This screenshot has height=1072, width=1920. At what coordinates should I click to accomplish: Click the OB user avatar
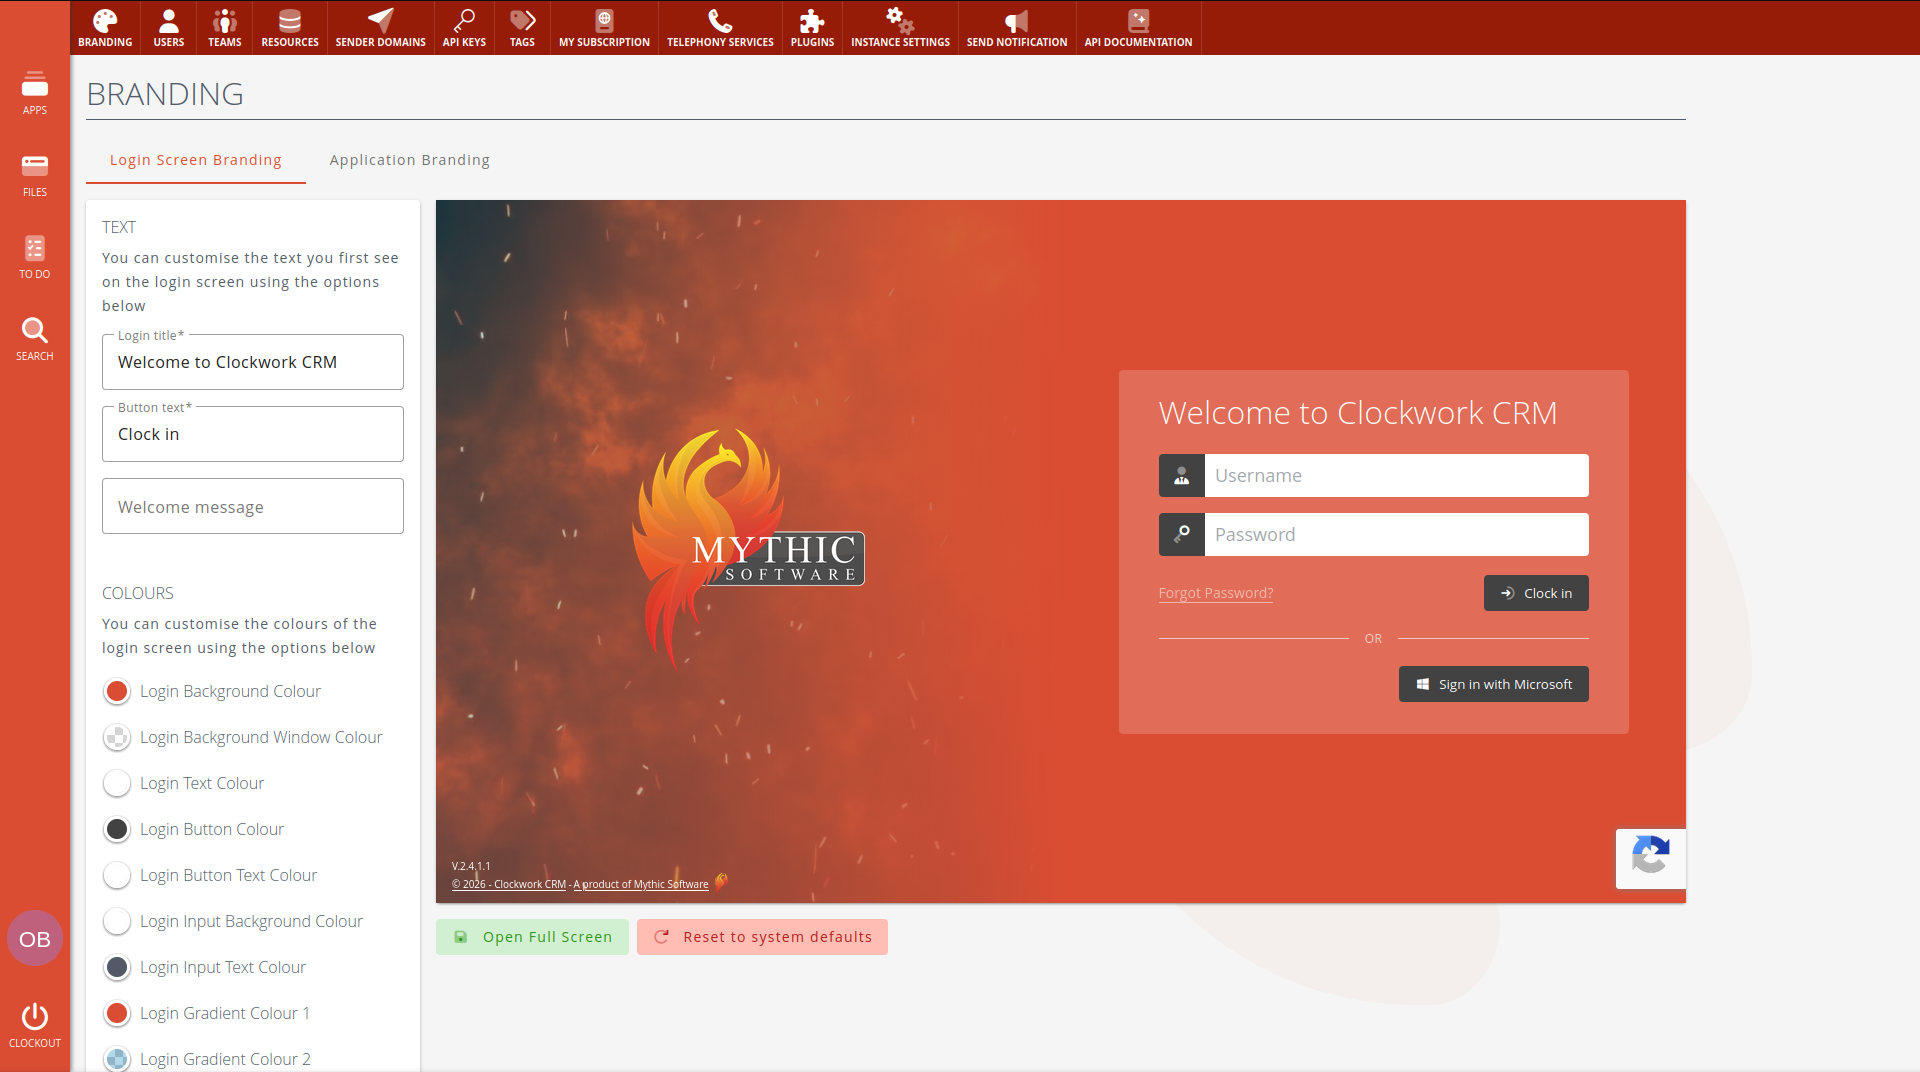[35, 938]
